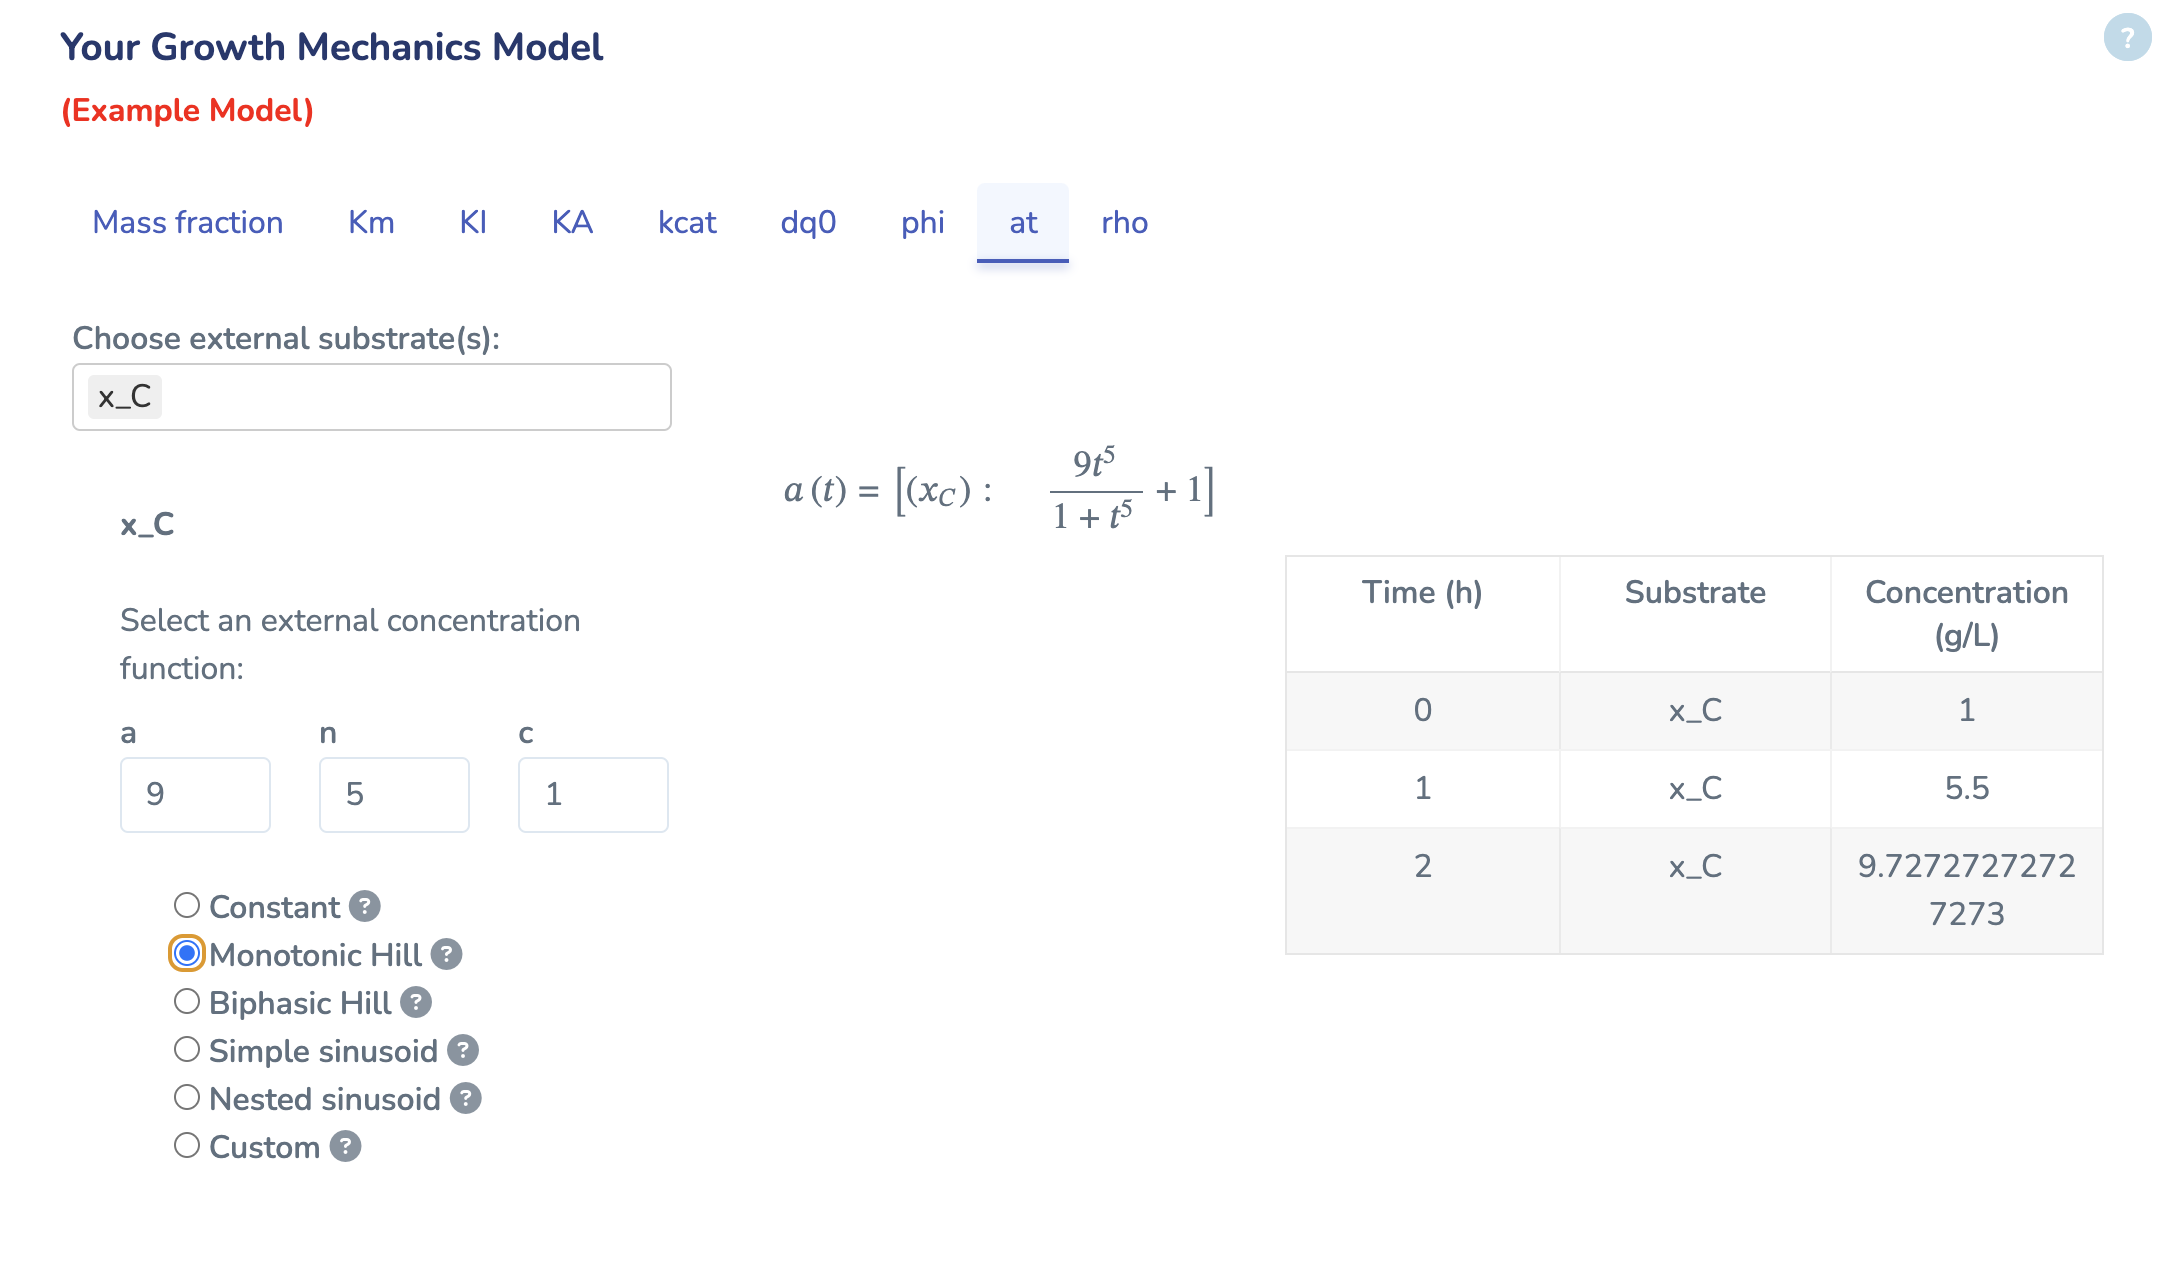Image resolution: width=2168 pixels, height=1282 pixels.
Task: Open help for Monotonic Hill
Action: pos(446,954)
